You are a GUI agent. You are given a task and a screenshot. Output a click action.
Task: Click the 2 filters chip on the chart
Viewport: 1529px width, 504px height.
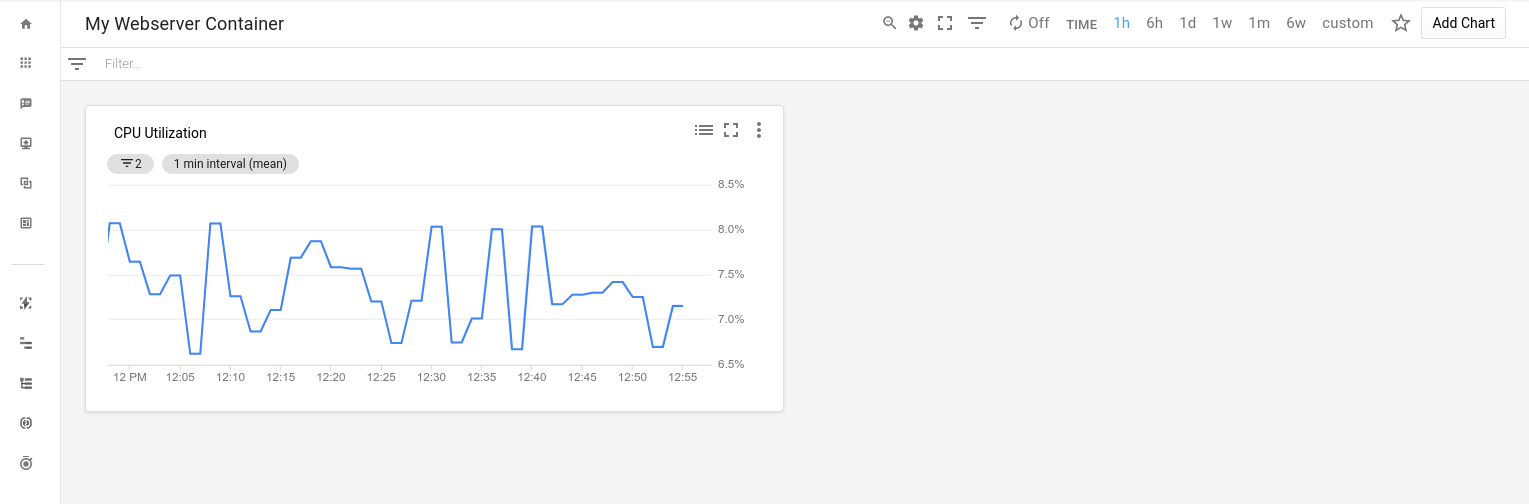pyautogui.click(x=131, y=164)
